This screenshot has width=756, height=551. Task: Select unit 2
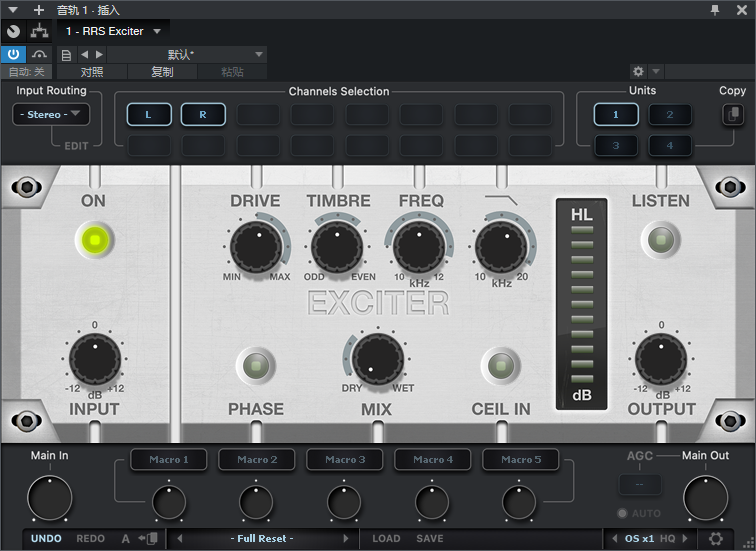pos(670,115)
